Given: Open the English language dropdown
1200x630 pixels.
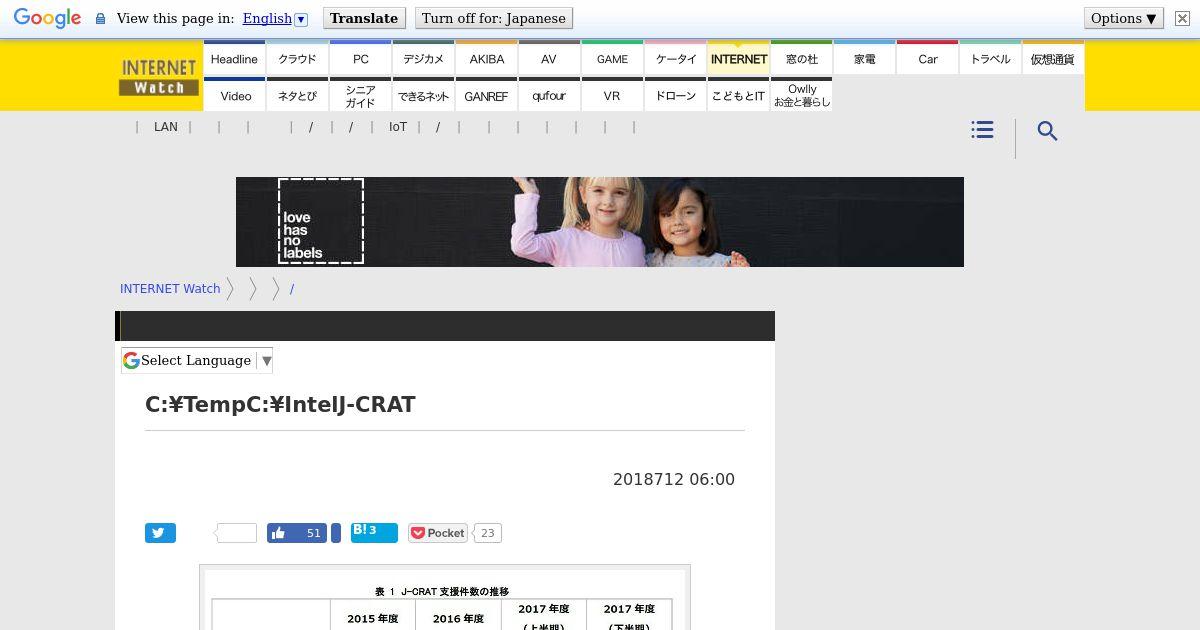Looking at the screenshot, I should click(x=275, y=18).
